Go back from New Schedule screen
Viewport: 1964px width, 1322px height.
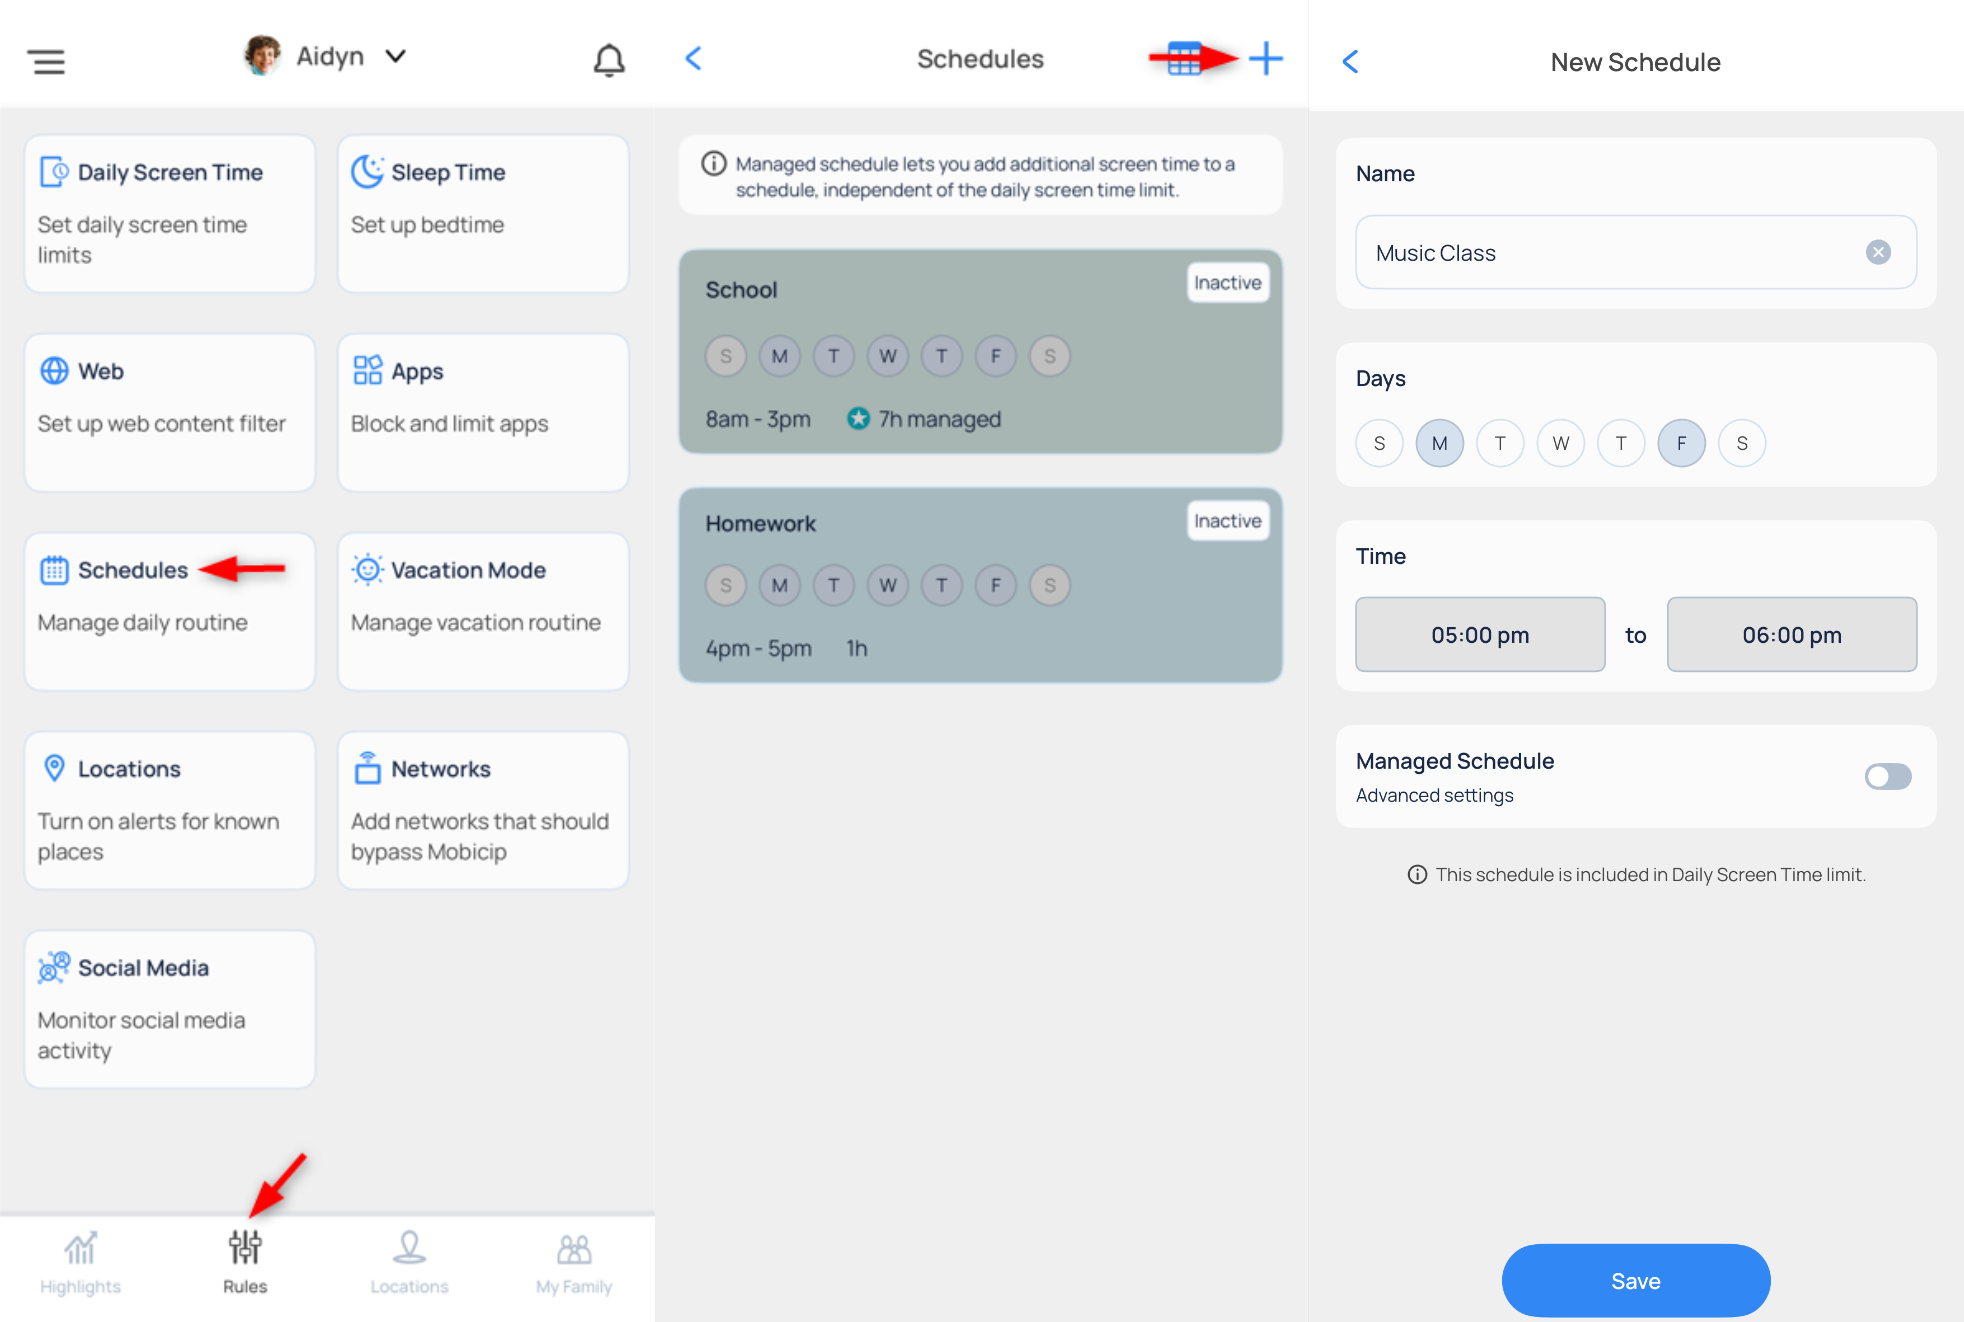pos(1350,62)
